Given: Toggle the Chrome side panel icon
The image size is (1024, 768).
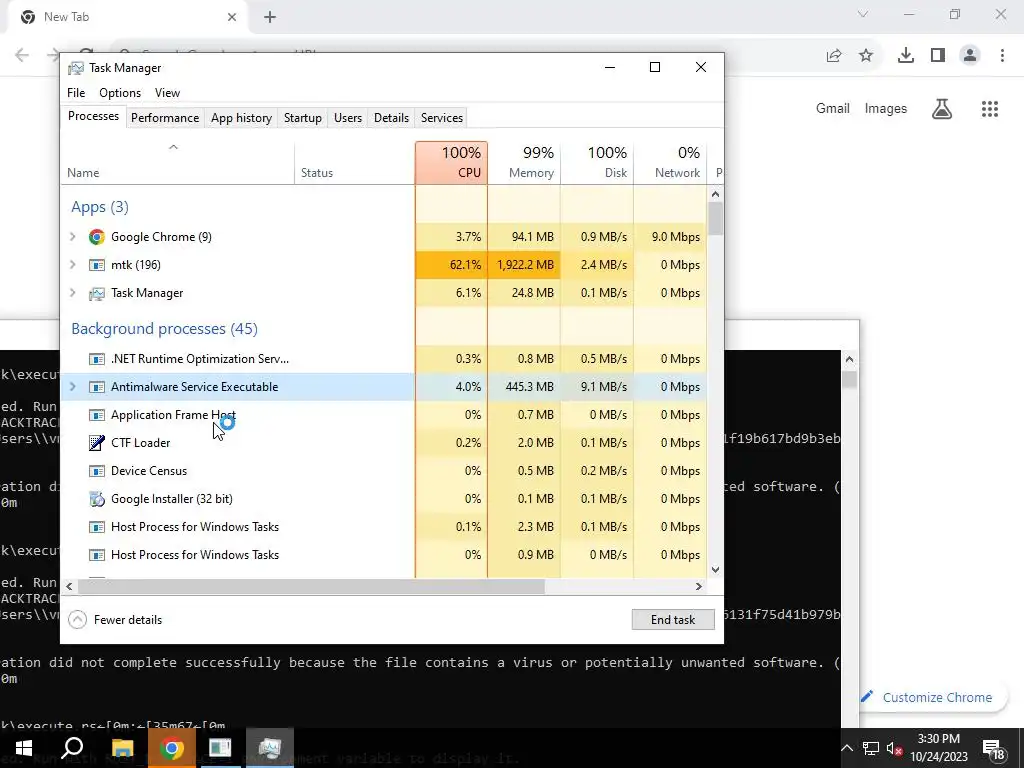Looking at the screenshot, I should click(x=938, y=56).
